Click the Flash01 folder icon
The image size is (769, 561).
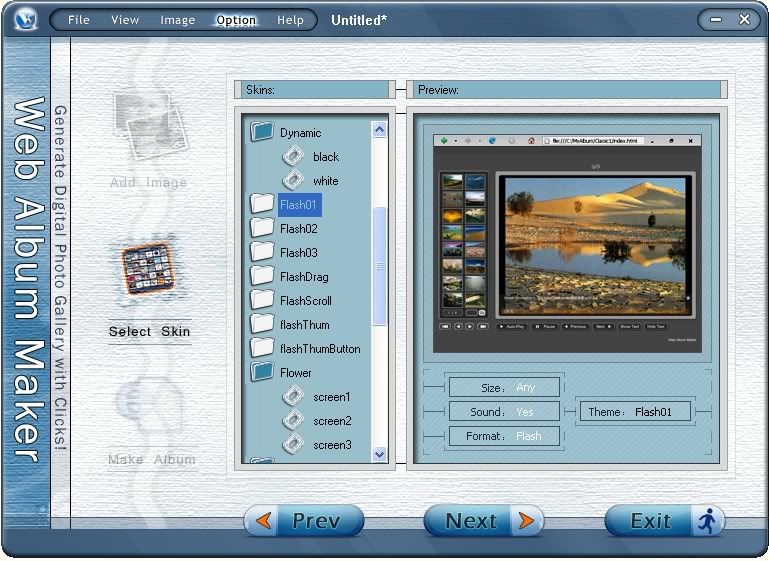[x=261, y=204]
